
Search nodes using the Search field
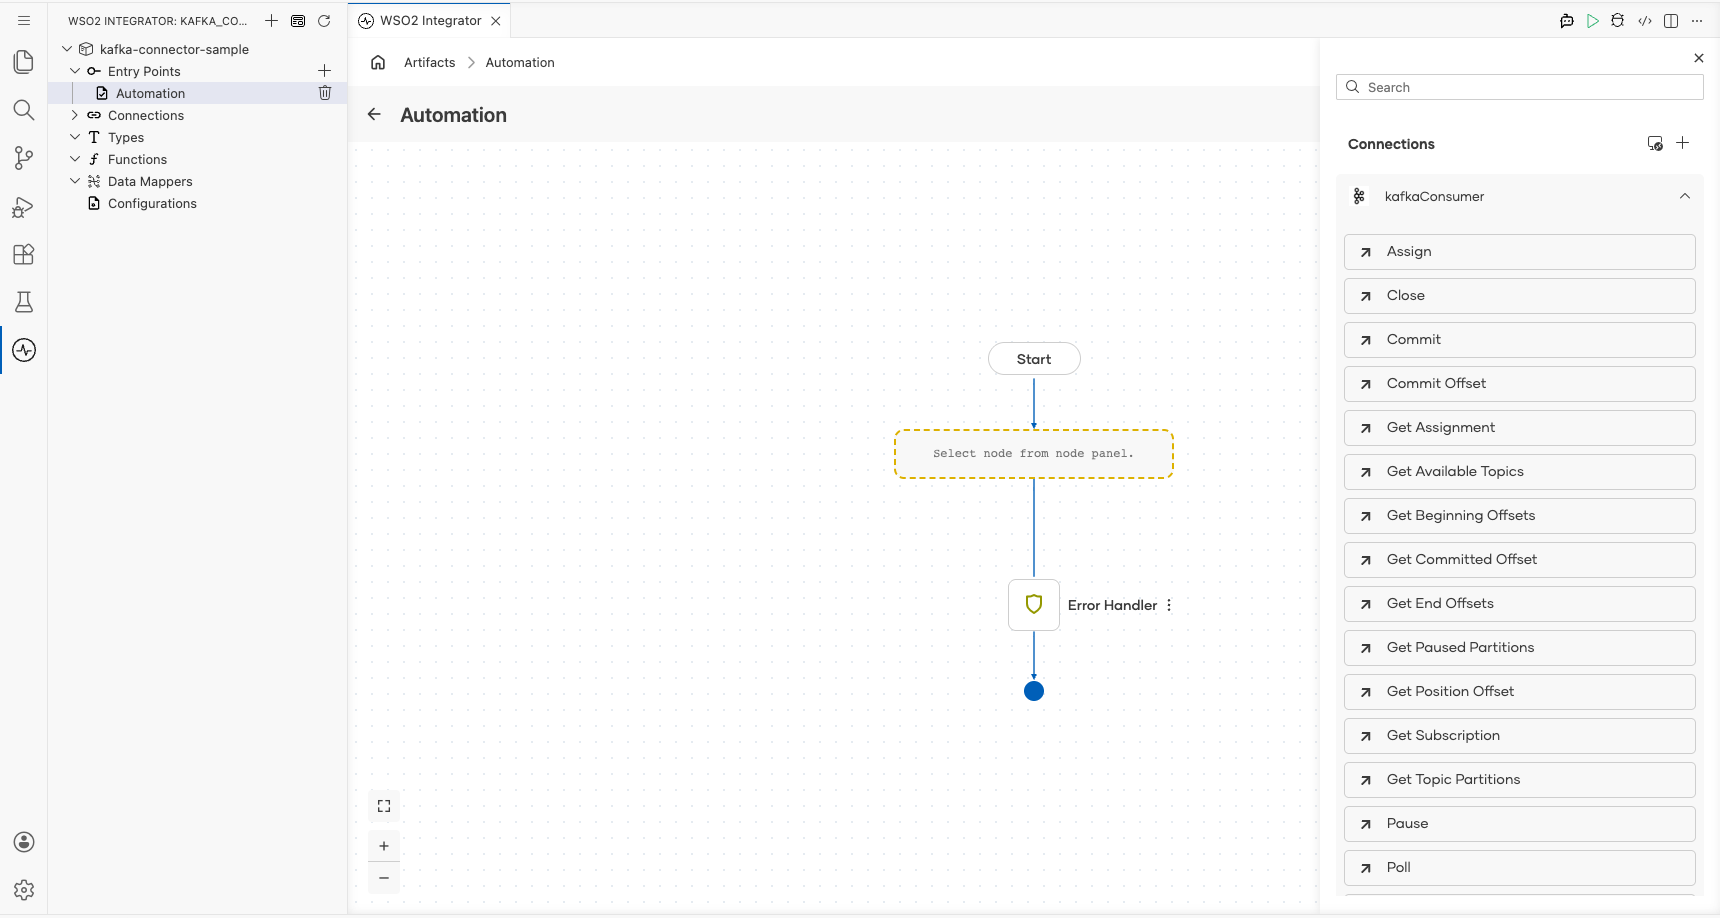pyautogui.click(x=1519, y=87)
